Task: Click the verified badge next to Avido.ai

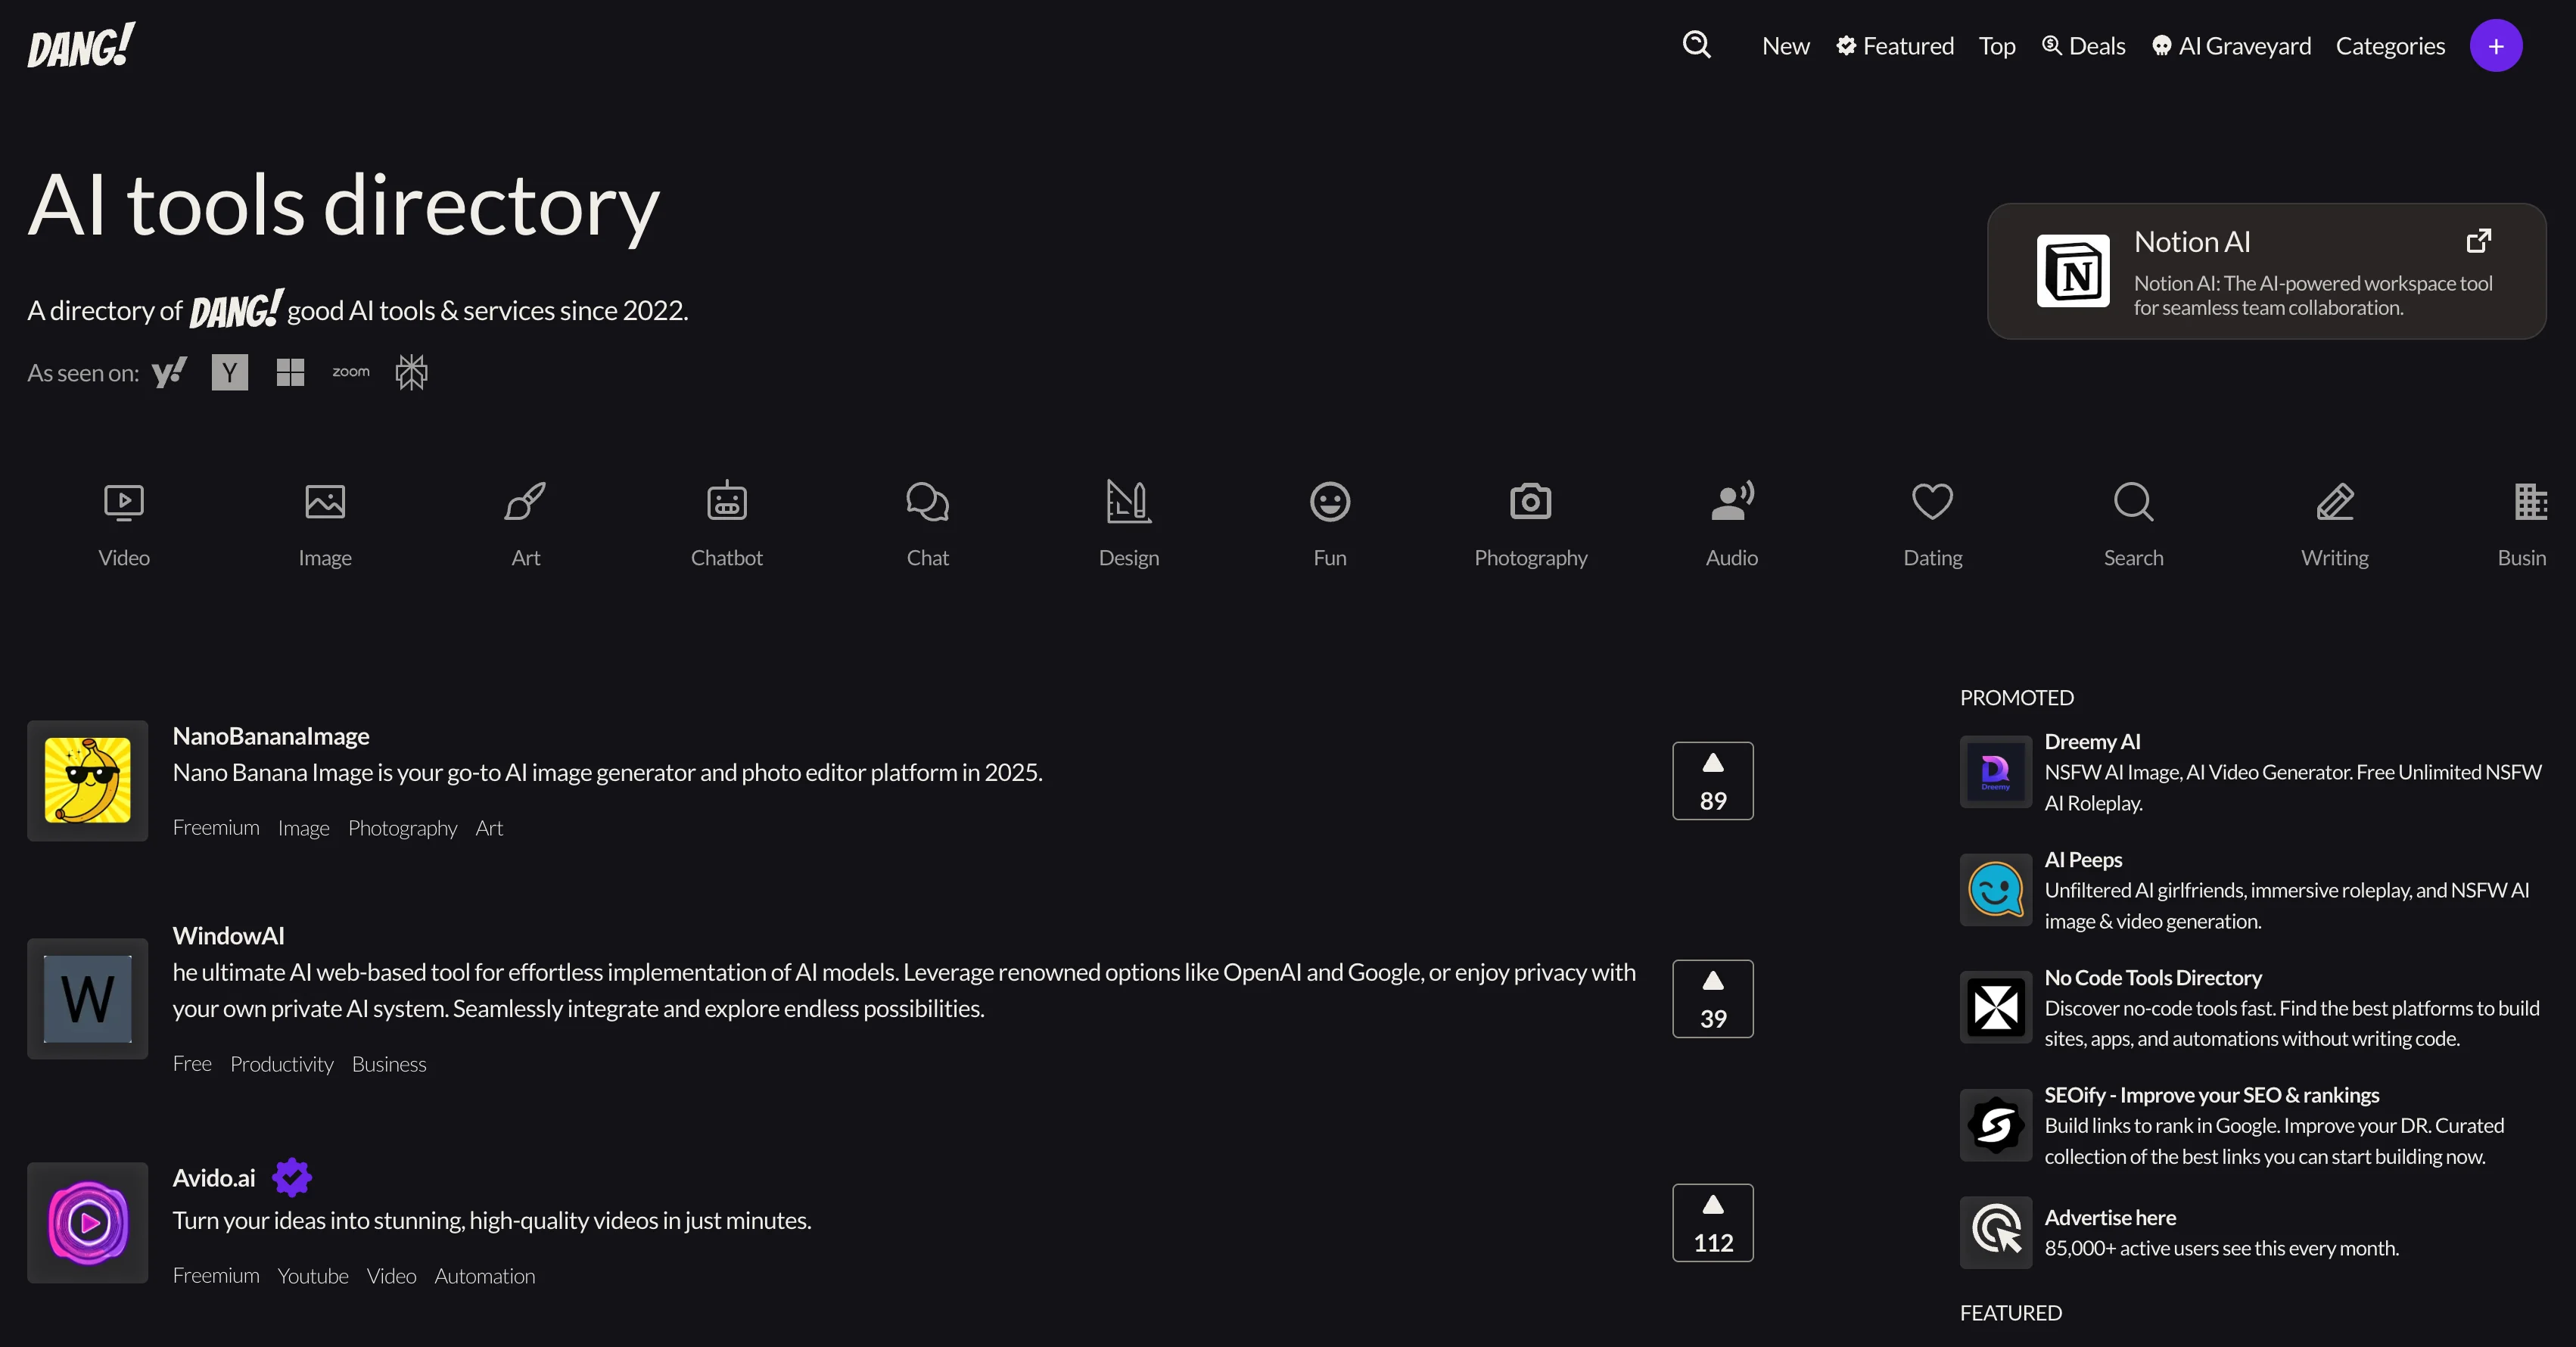Action: (x=292, y=1178)
